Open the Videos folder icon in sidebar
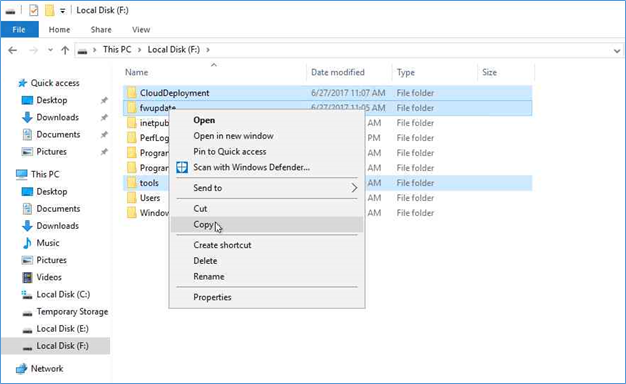 pos(27,277)
